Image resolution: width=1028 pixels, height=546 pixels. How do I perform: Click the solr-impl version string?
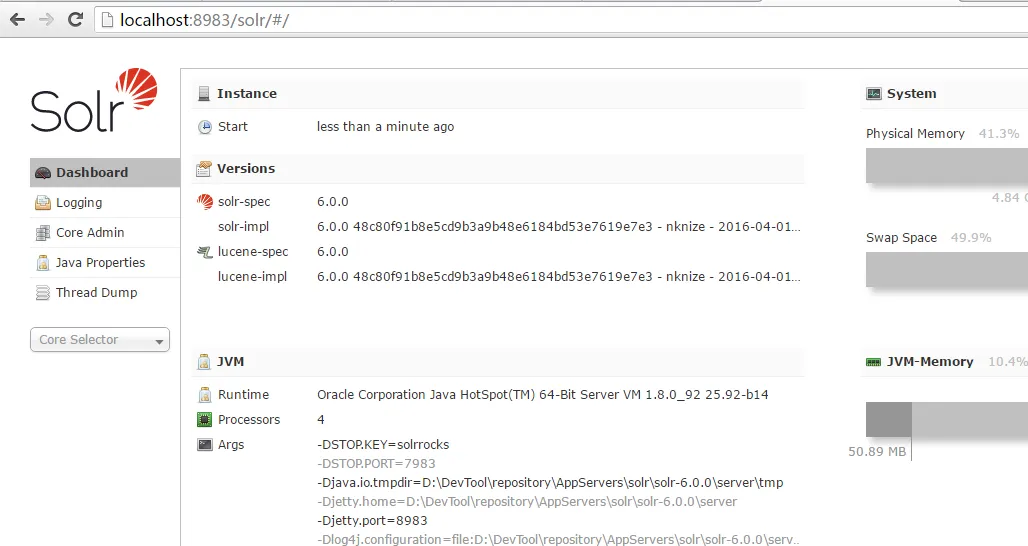click(559, 227)
